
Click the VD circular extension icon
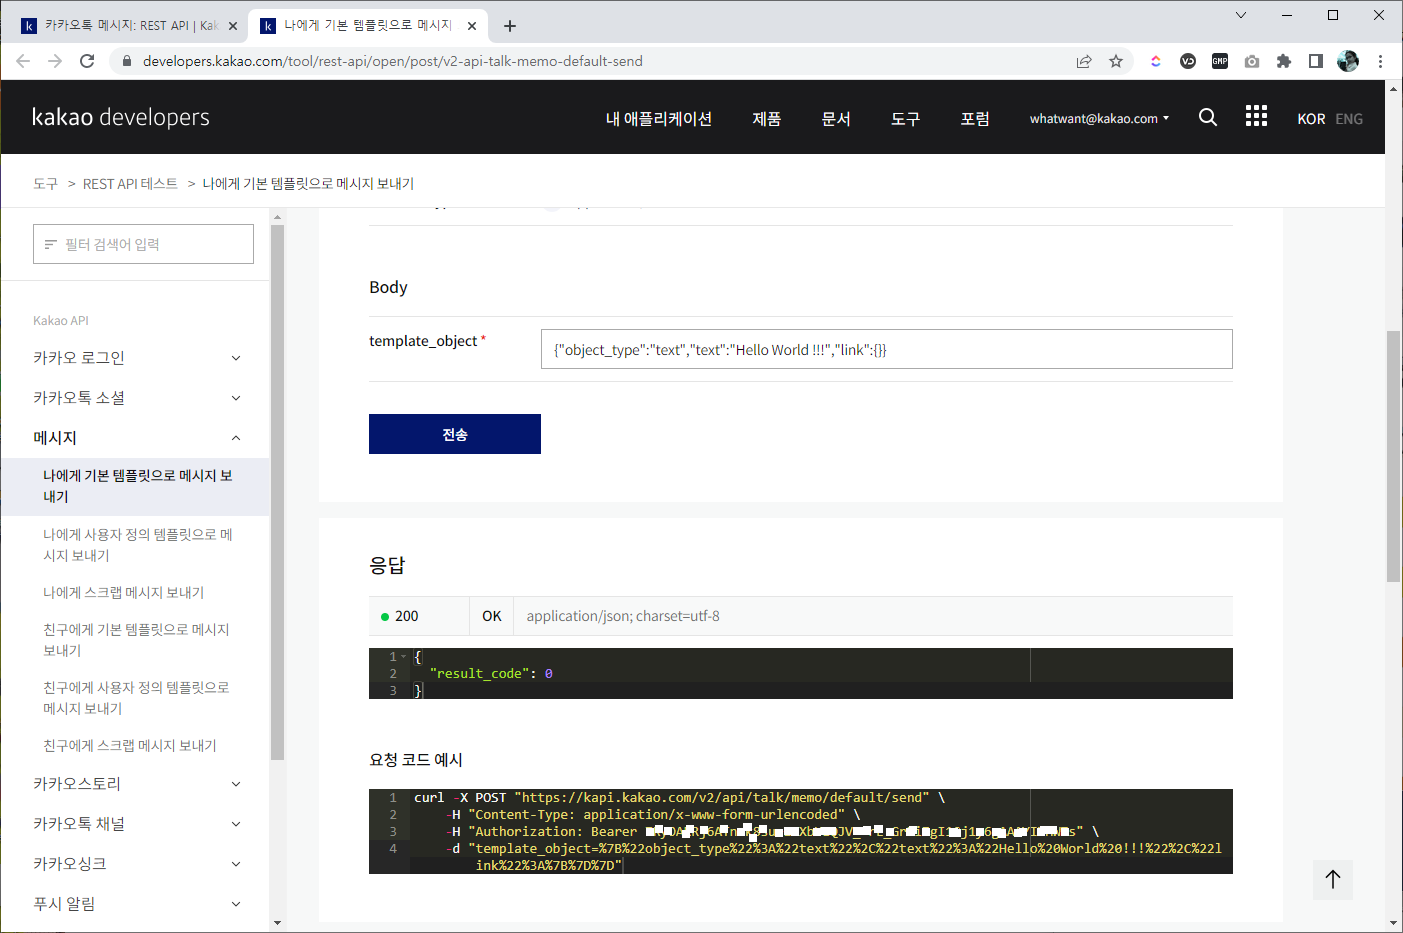tap(1188, 61)
